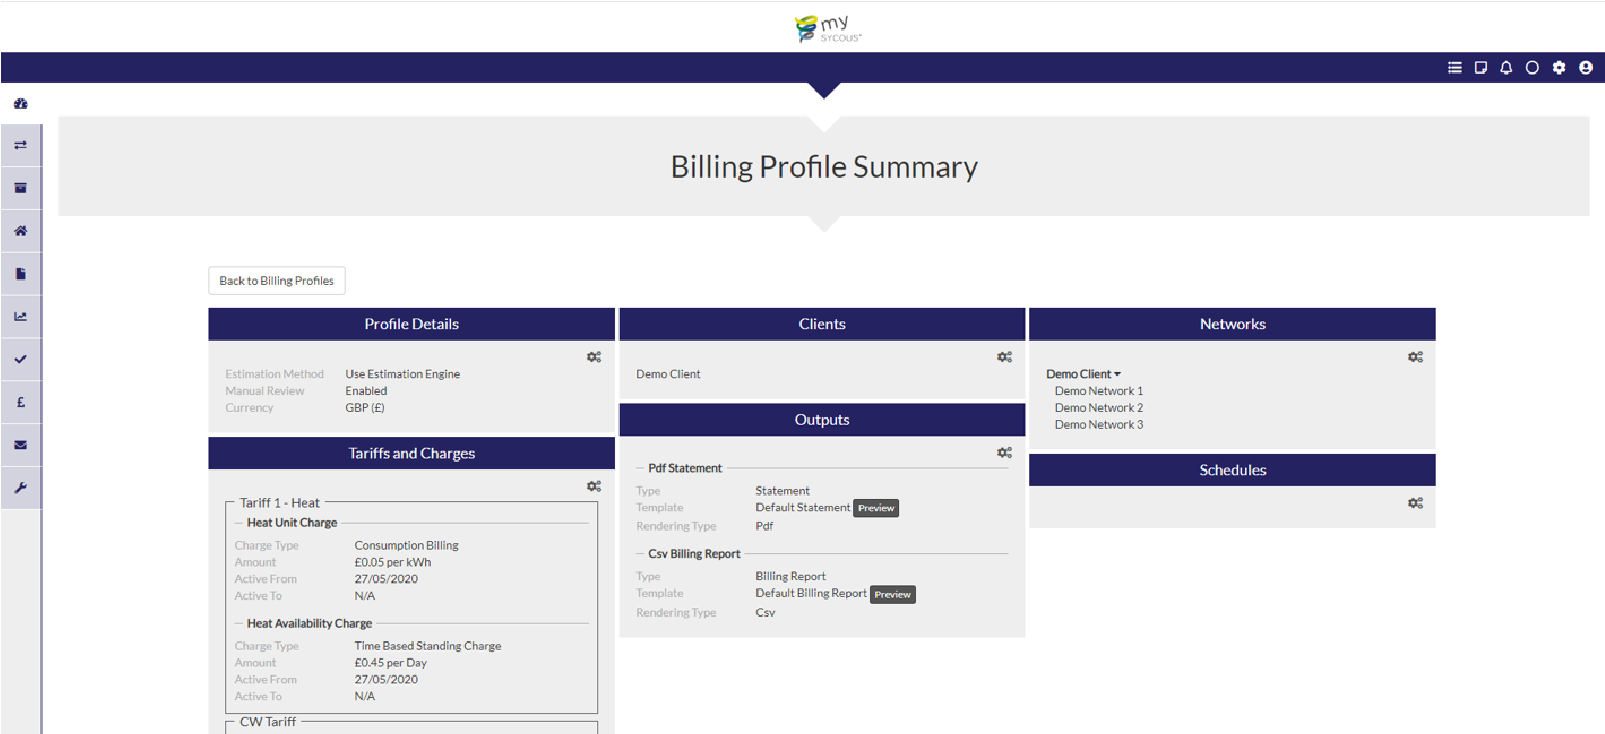Open the wrench tools icon in the sidebar
Viewport: 1605px width, 734px height.
tap(20, 488)
